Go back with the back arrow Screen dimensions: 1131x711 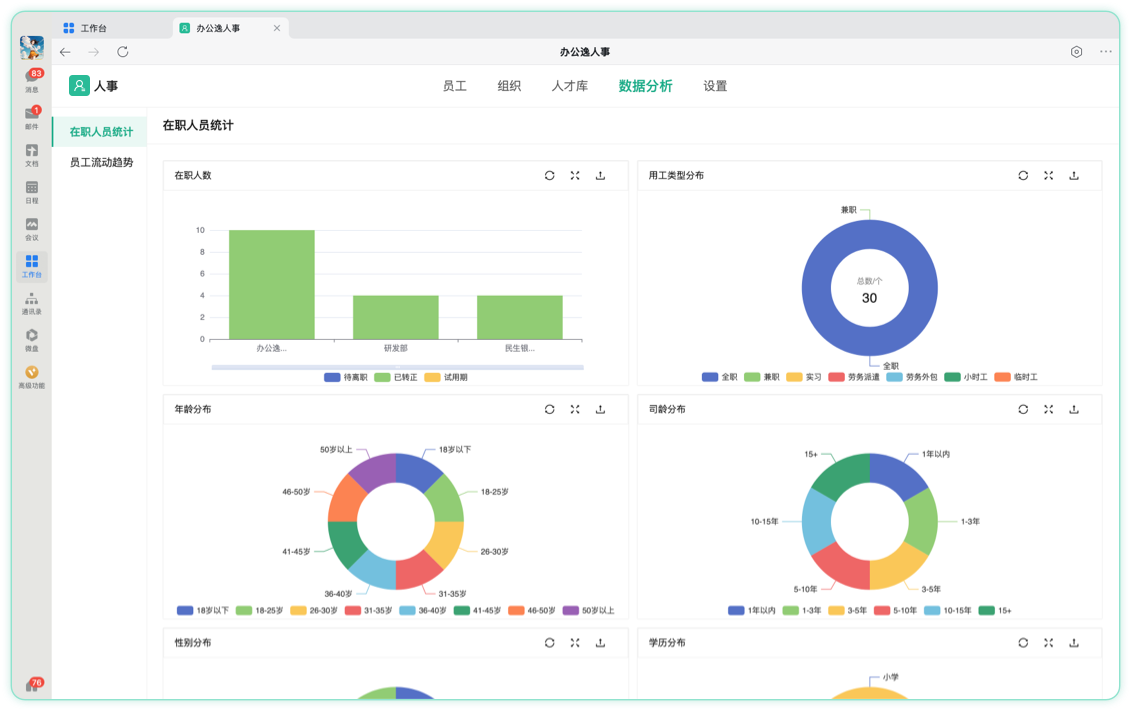66,52
